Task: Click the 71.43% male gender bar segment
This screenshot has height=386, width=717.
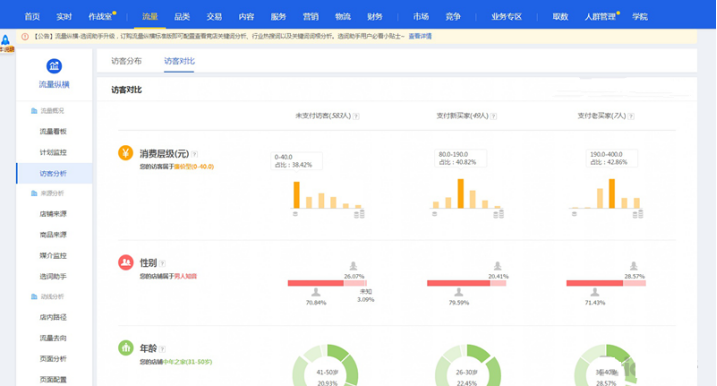Action: 594,283
